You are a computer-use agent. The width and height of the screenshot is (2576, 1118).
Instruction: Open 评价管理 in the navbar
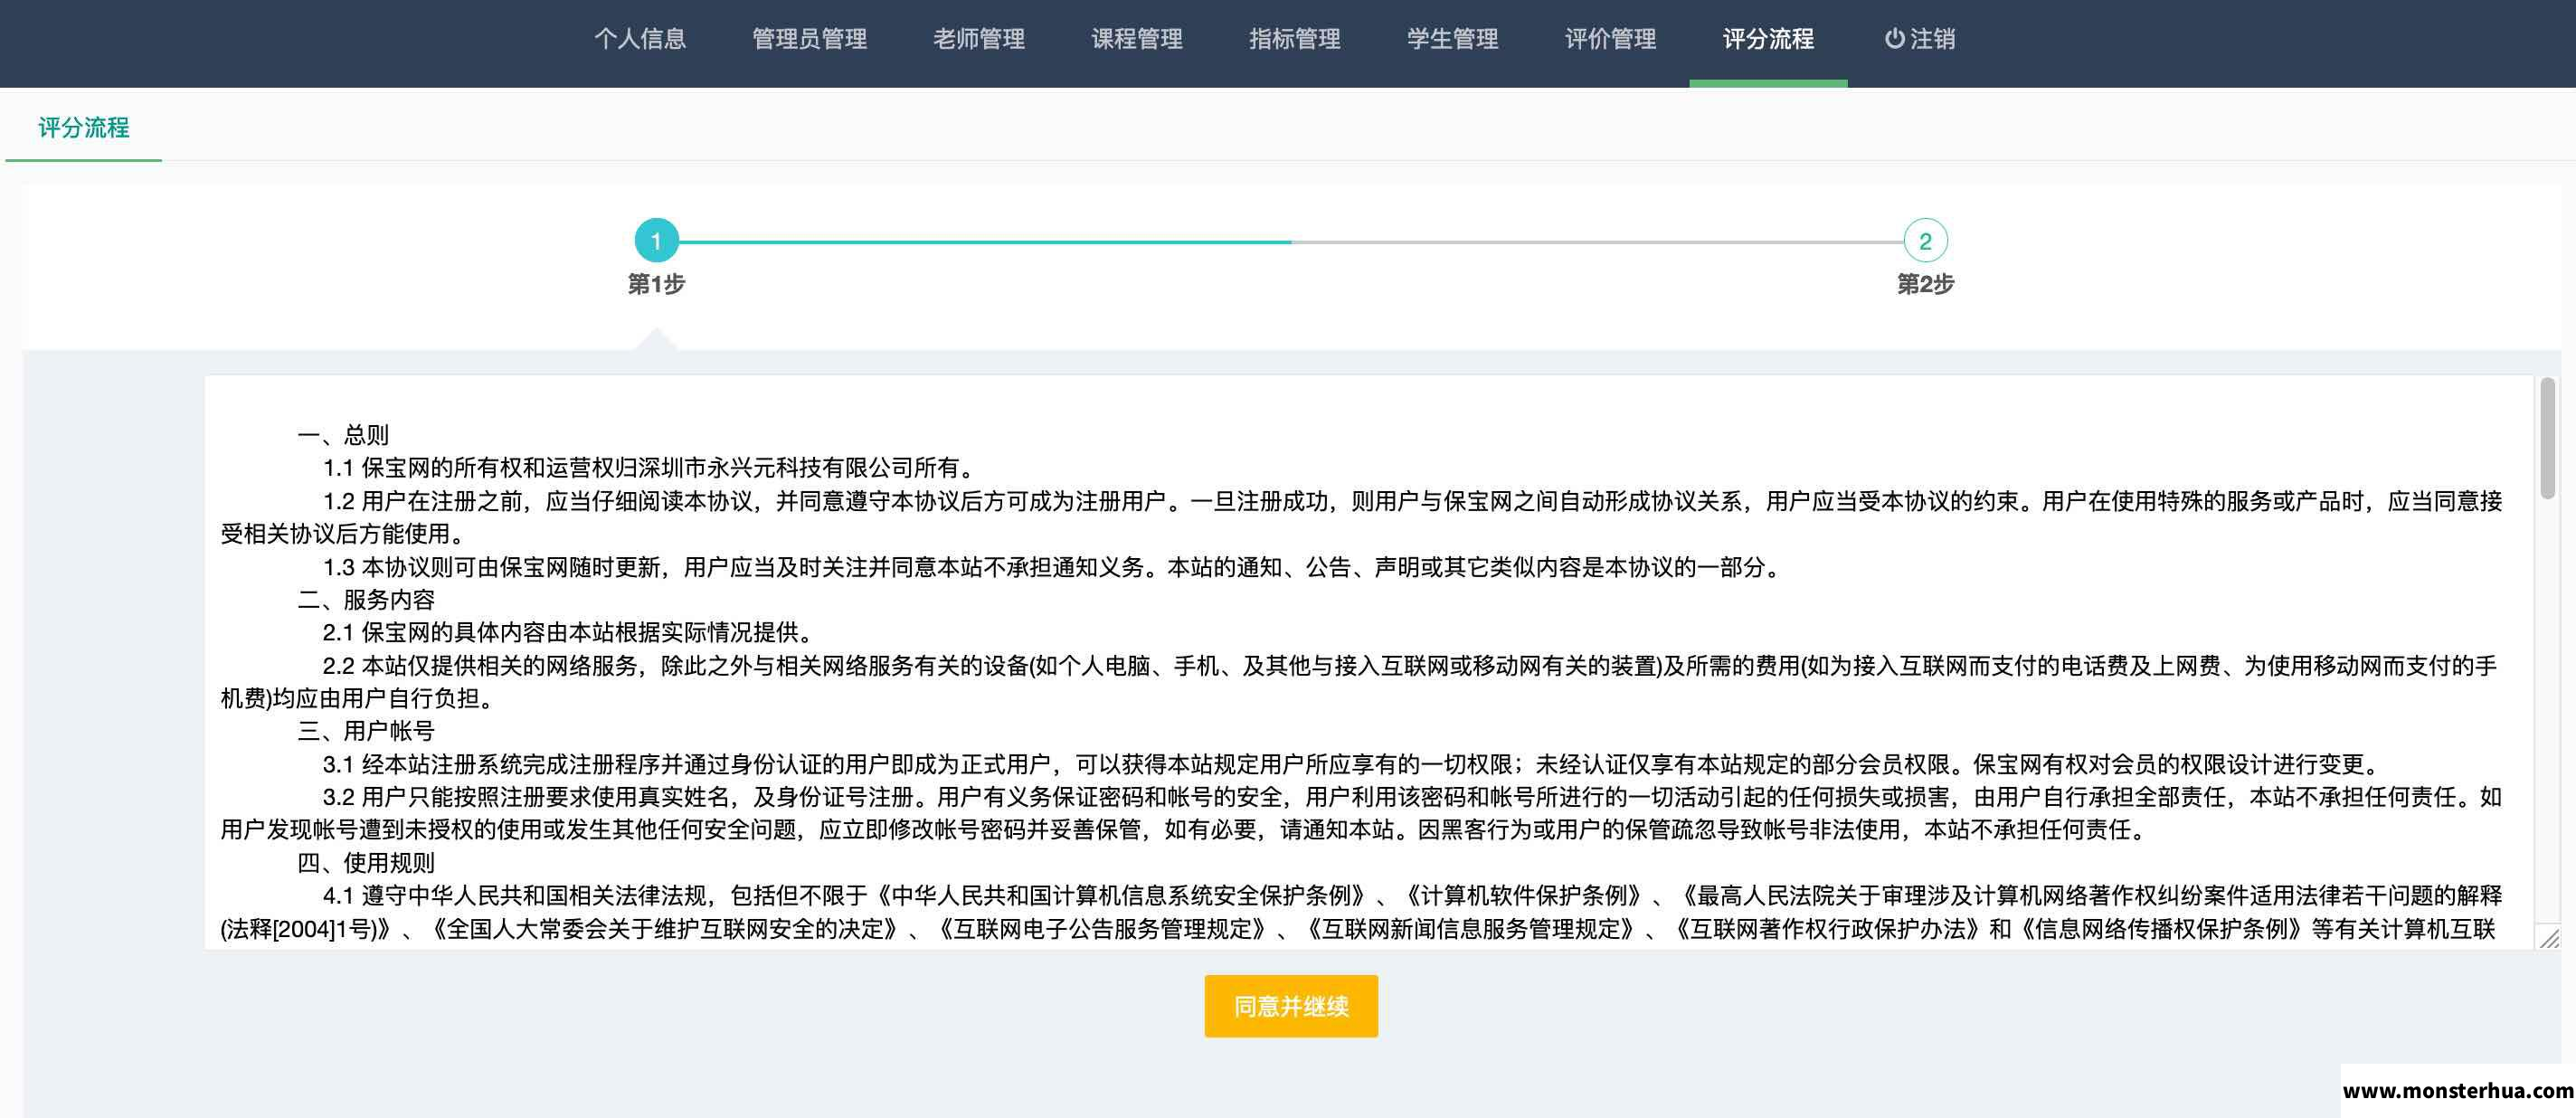[x=1611, y=39]
